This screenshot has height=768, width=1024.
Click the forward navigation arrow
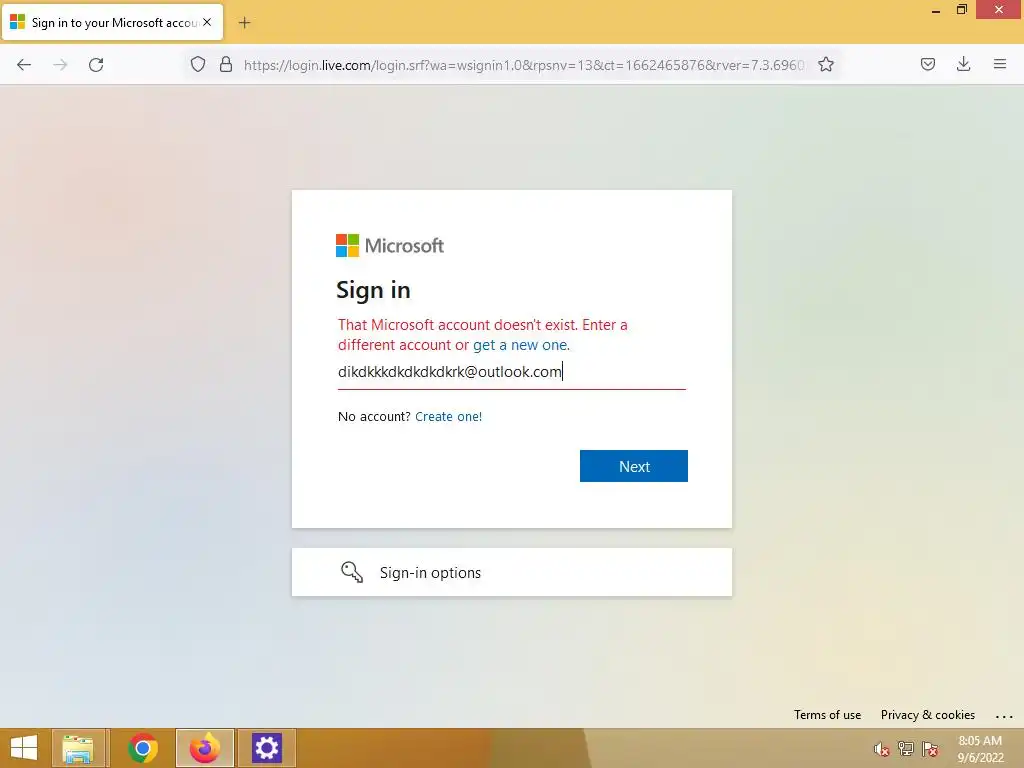(60, 65)
